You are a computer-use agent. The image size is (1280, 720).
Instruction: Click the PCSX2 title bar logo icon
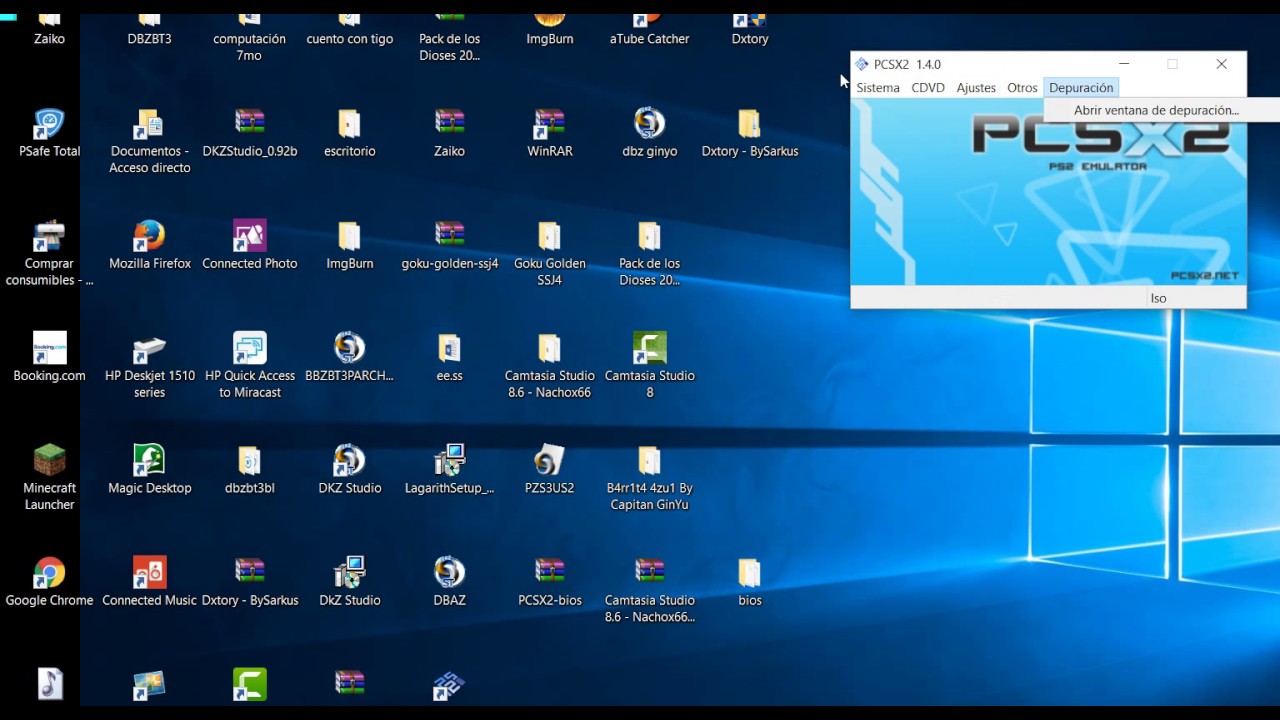click(x=862, y=64)
